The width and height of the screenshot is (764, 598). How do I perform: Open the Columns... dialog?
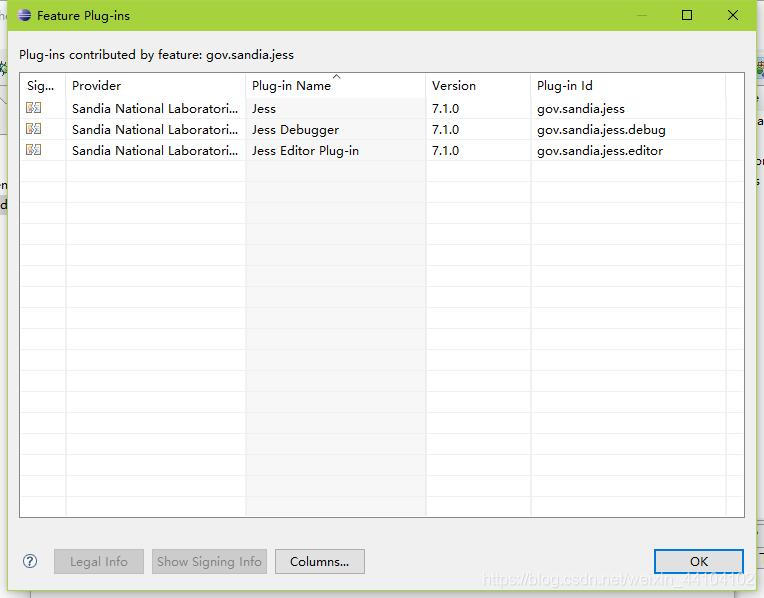(320, 561)
